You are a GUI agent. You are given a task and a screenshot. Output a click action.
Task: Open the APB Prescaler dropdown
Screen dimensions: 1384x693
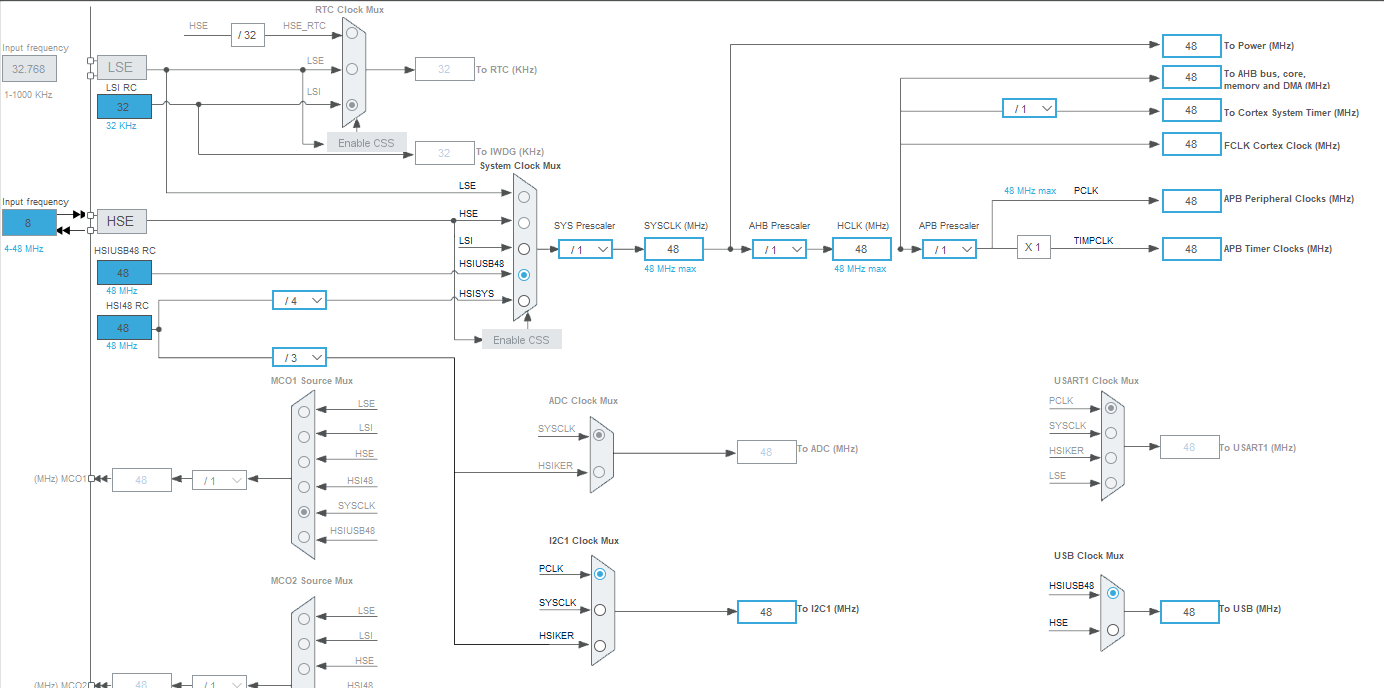tap(948, 248)
